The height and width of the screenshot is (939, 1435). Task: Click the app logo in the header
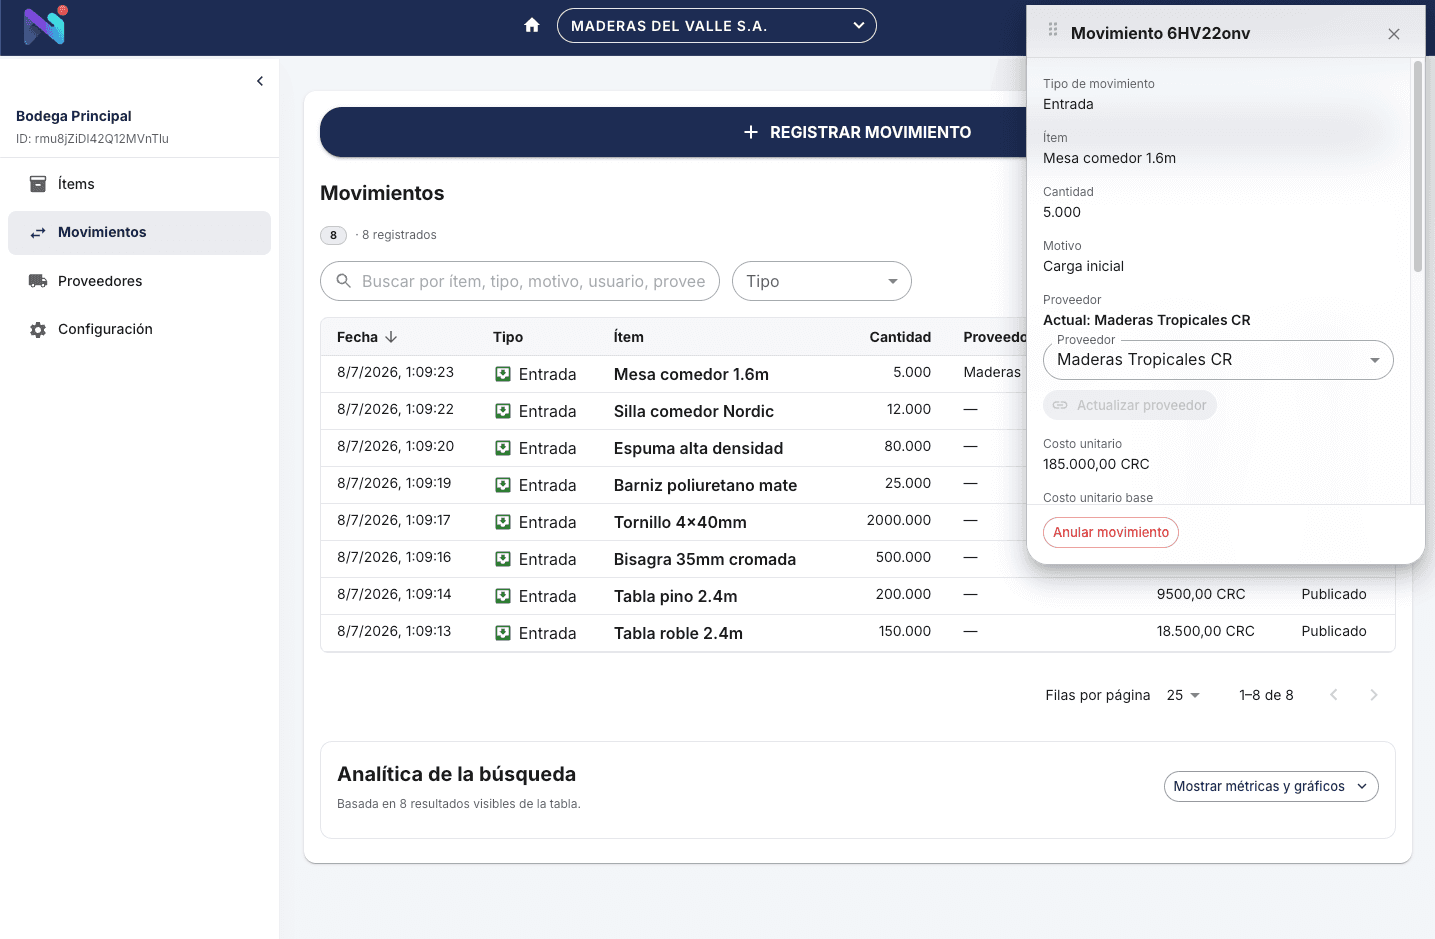pyautogui.click(x=45, y=25)
